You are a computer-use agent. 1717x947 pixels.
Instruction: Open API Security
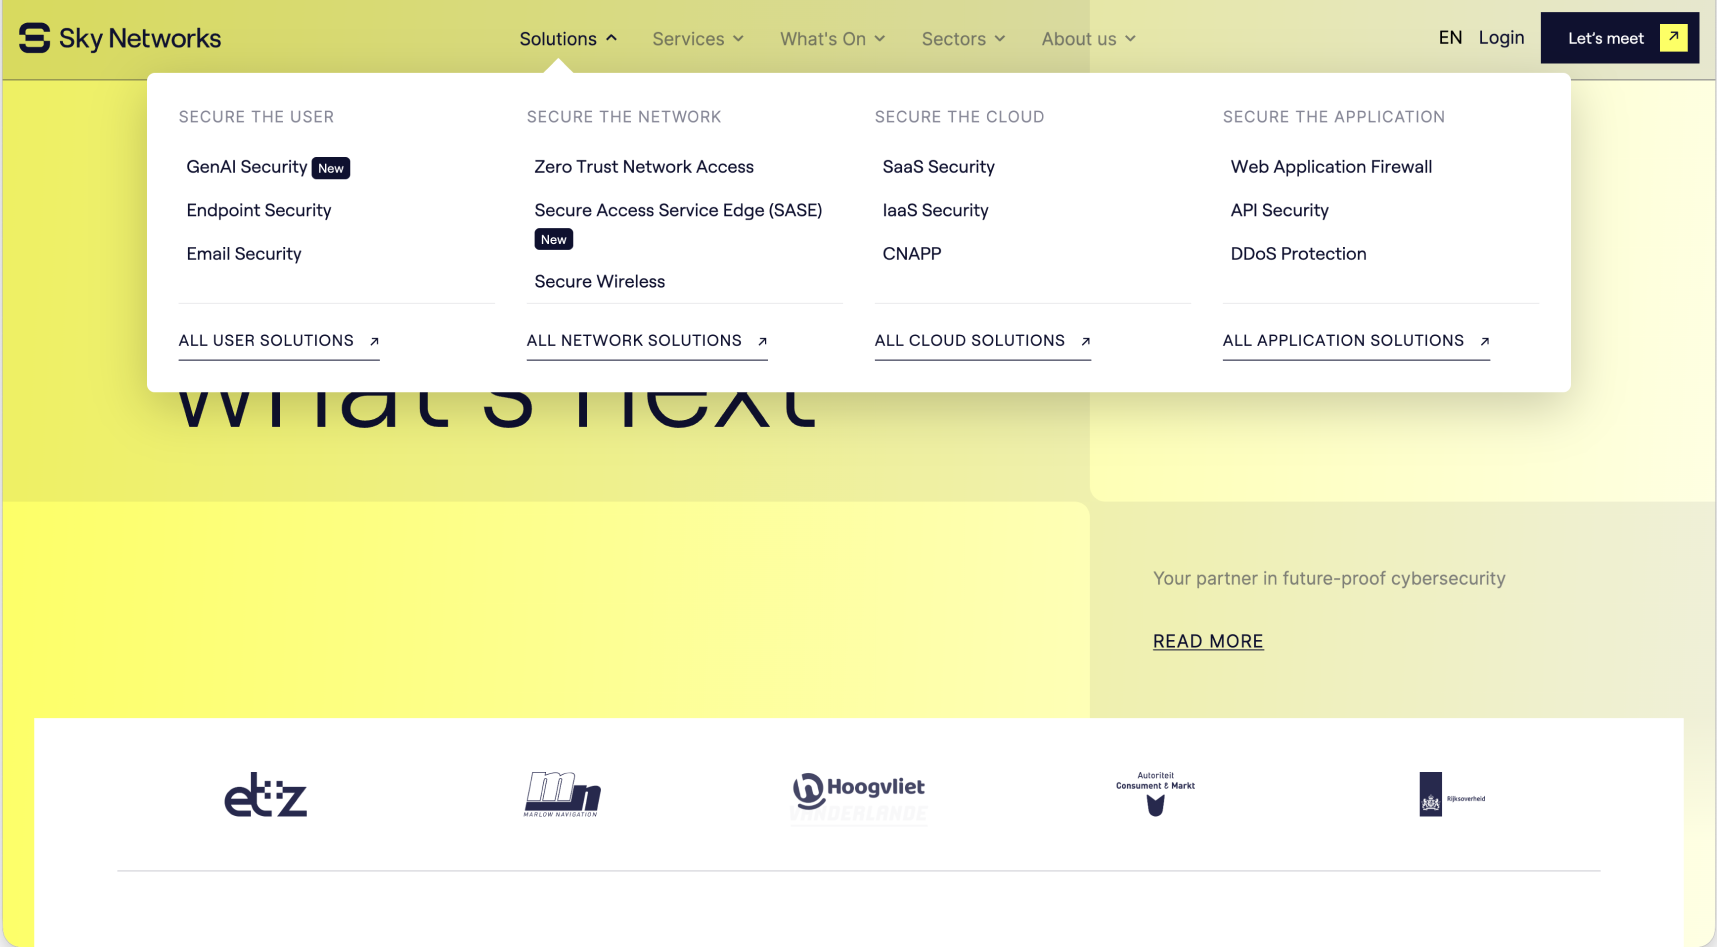(x=1279, y=210)
